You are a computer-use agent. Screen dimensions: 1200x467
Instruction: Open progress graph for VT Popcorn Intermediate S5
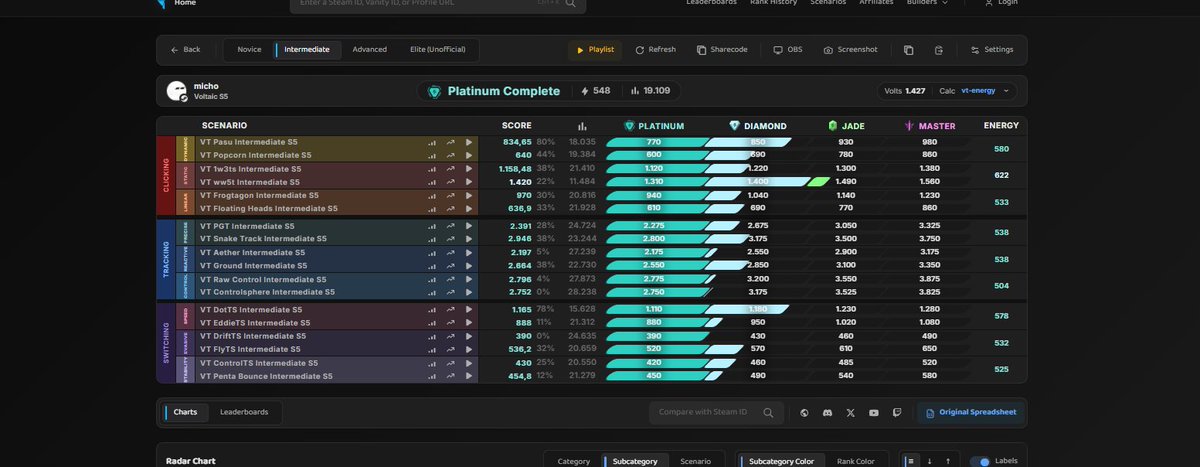coord(450,155)
